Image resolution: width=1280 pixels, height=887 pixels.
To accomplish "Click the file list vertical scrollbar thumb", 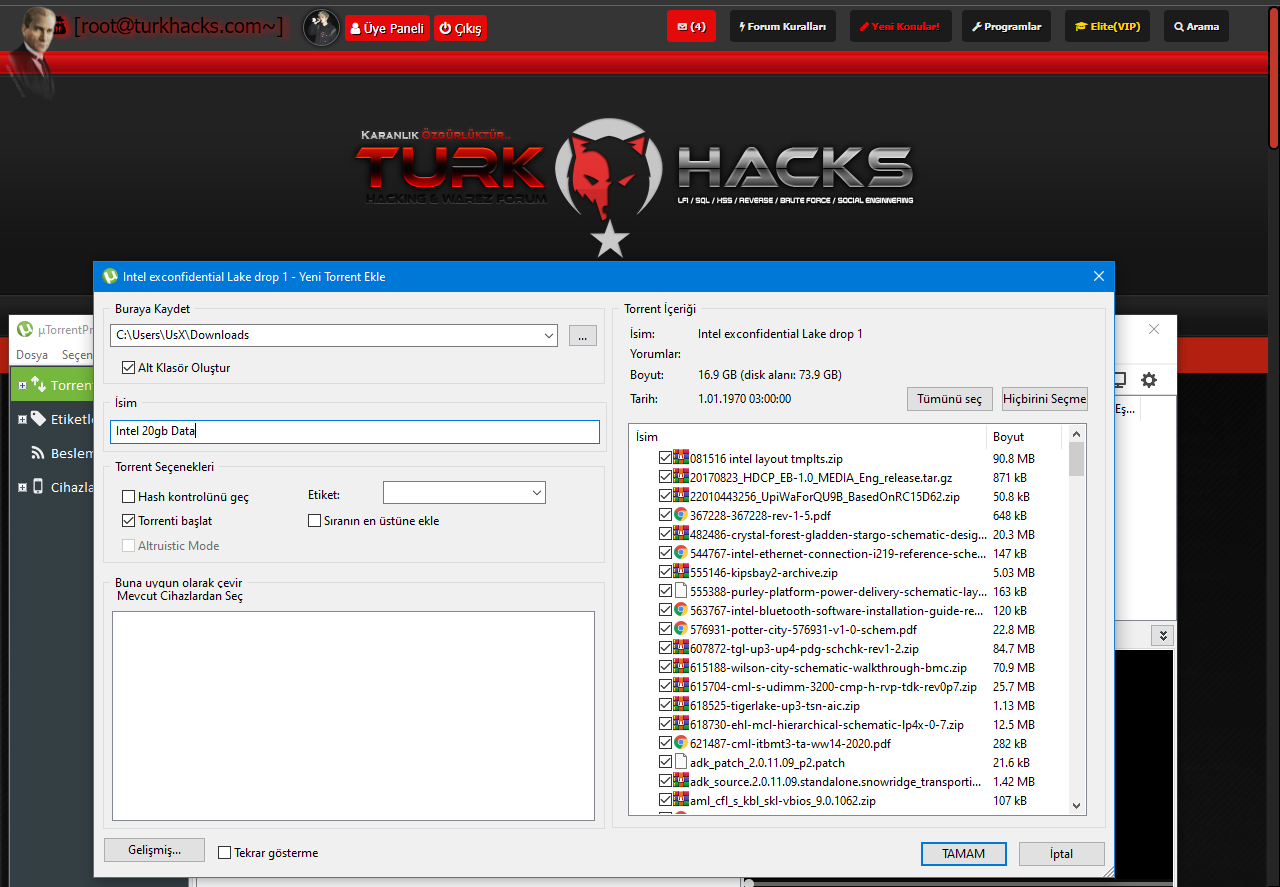I will 1077,460.
